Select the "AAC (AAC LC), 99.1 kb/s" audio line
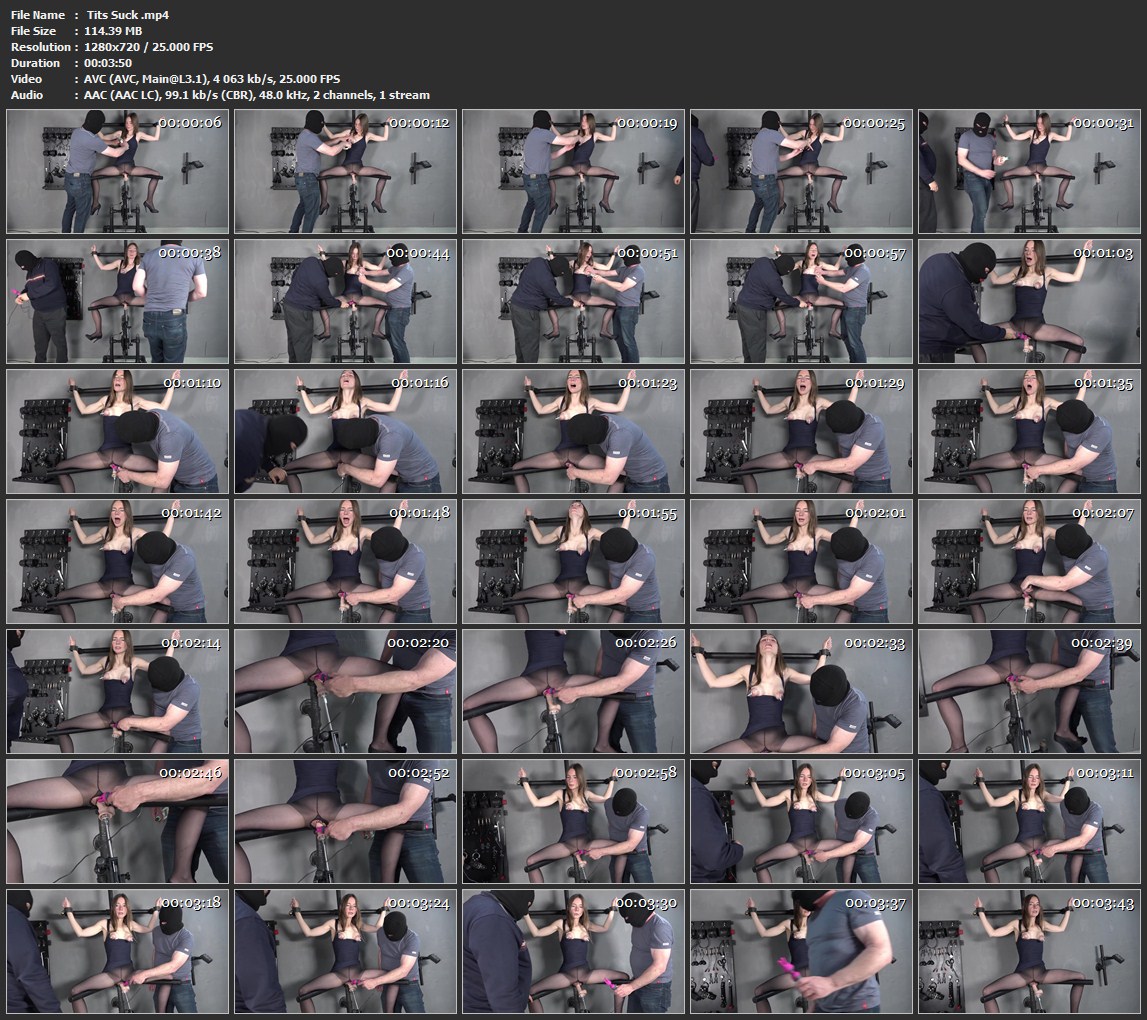 click(257, 95)
